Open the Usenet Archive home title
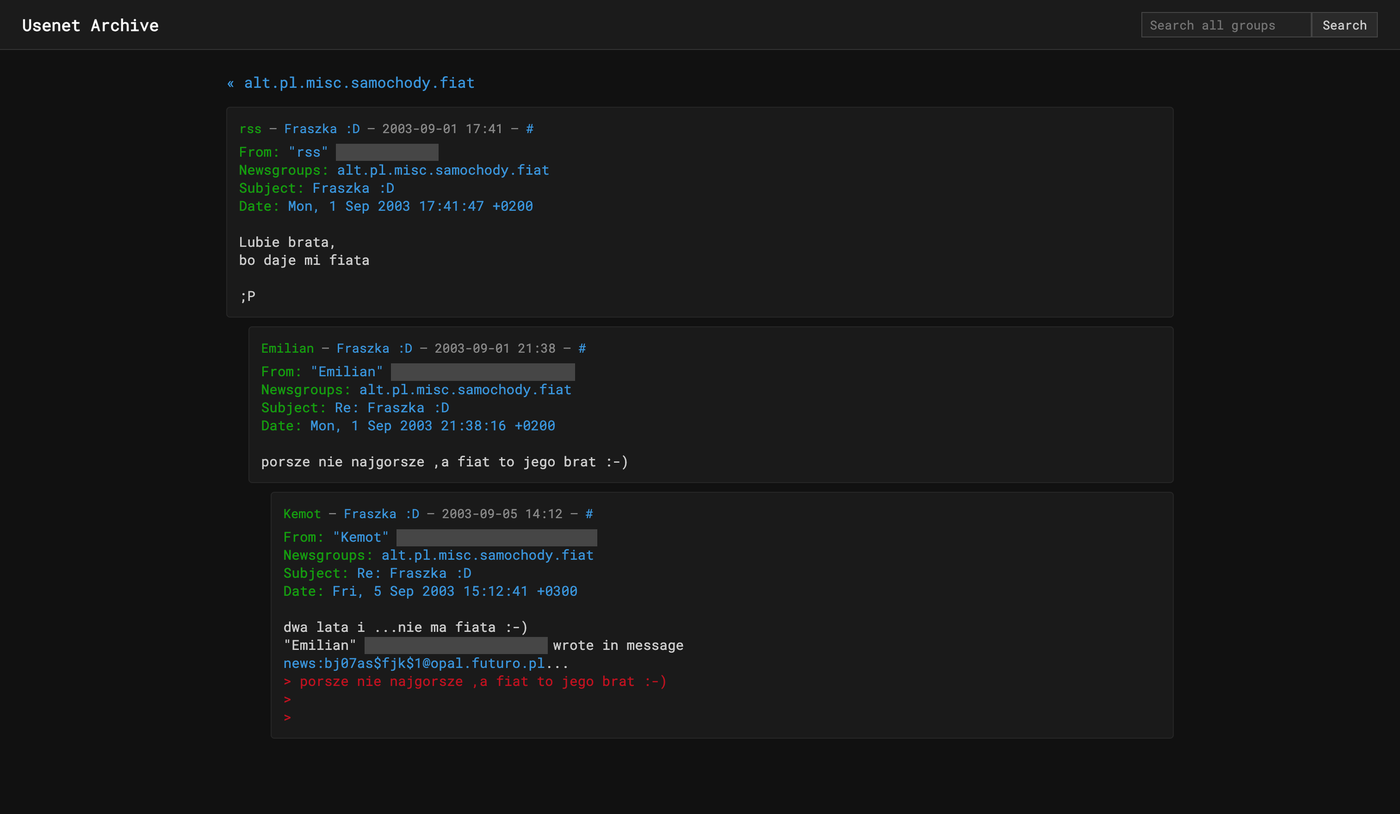The image size is (1400, 814). pos(90,25)
